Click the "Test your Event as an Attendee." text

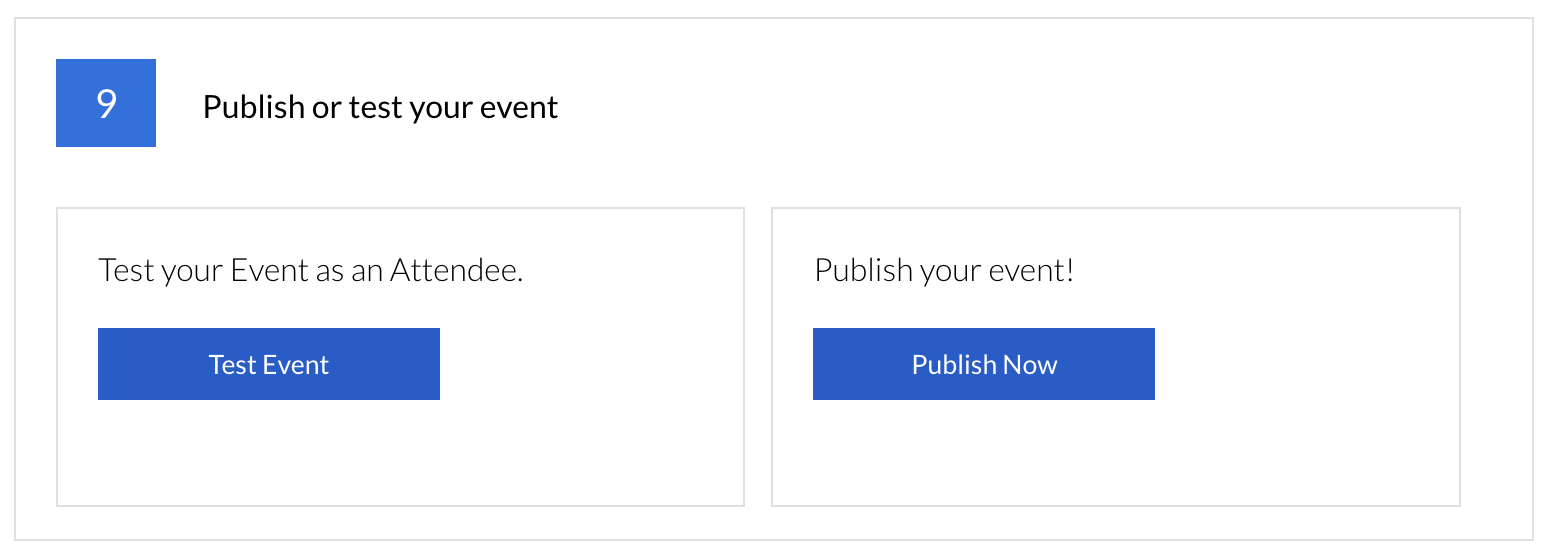(x=310, y=270)
